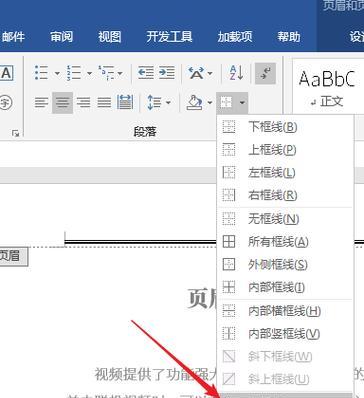
Task: Click the bullet list icon
Action: click(41, 73)
